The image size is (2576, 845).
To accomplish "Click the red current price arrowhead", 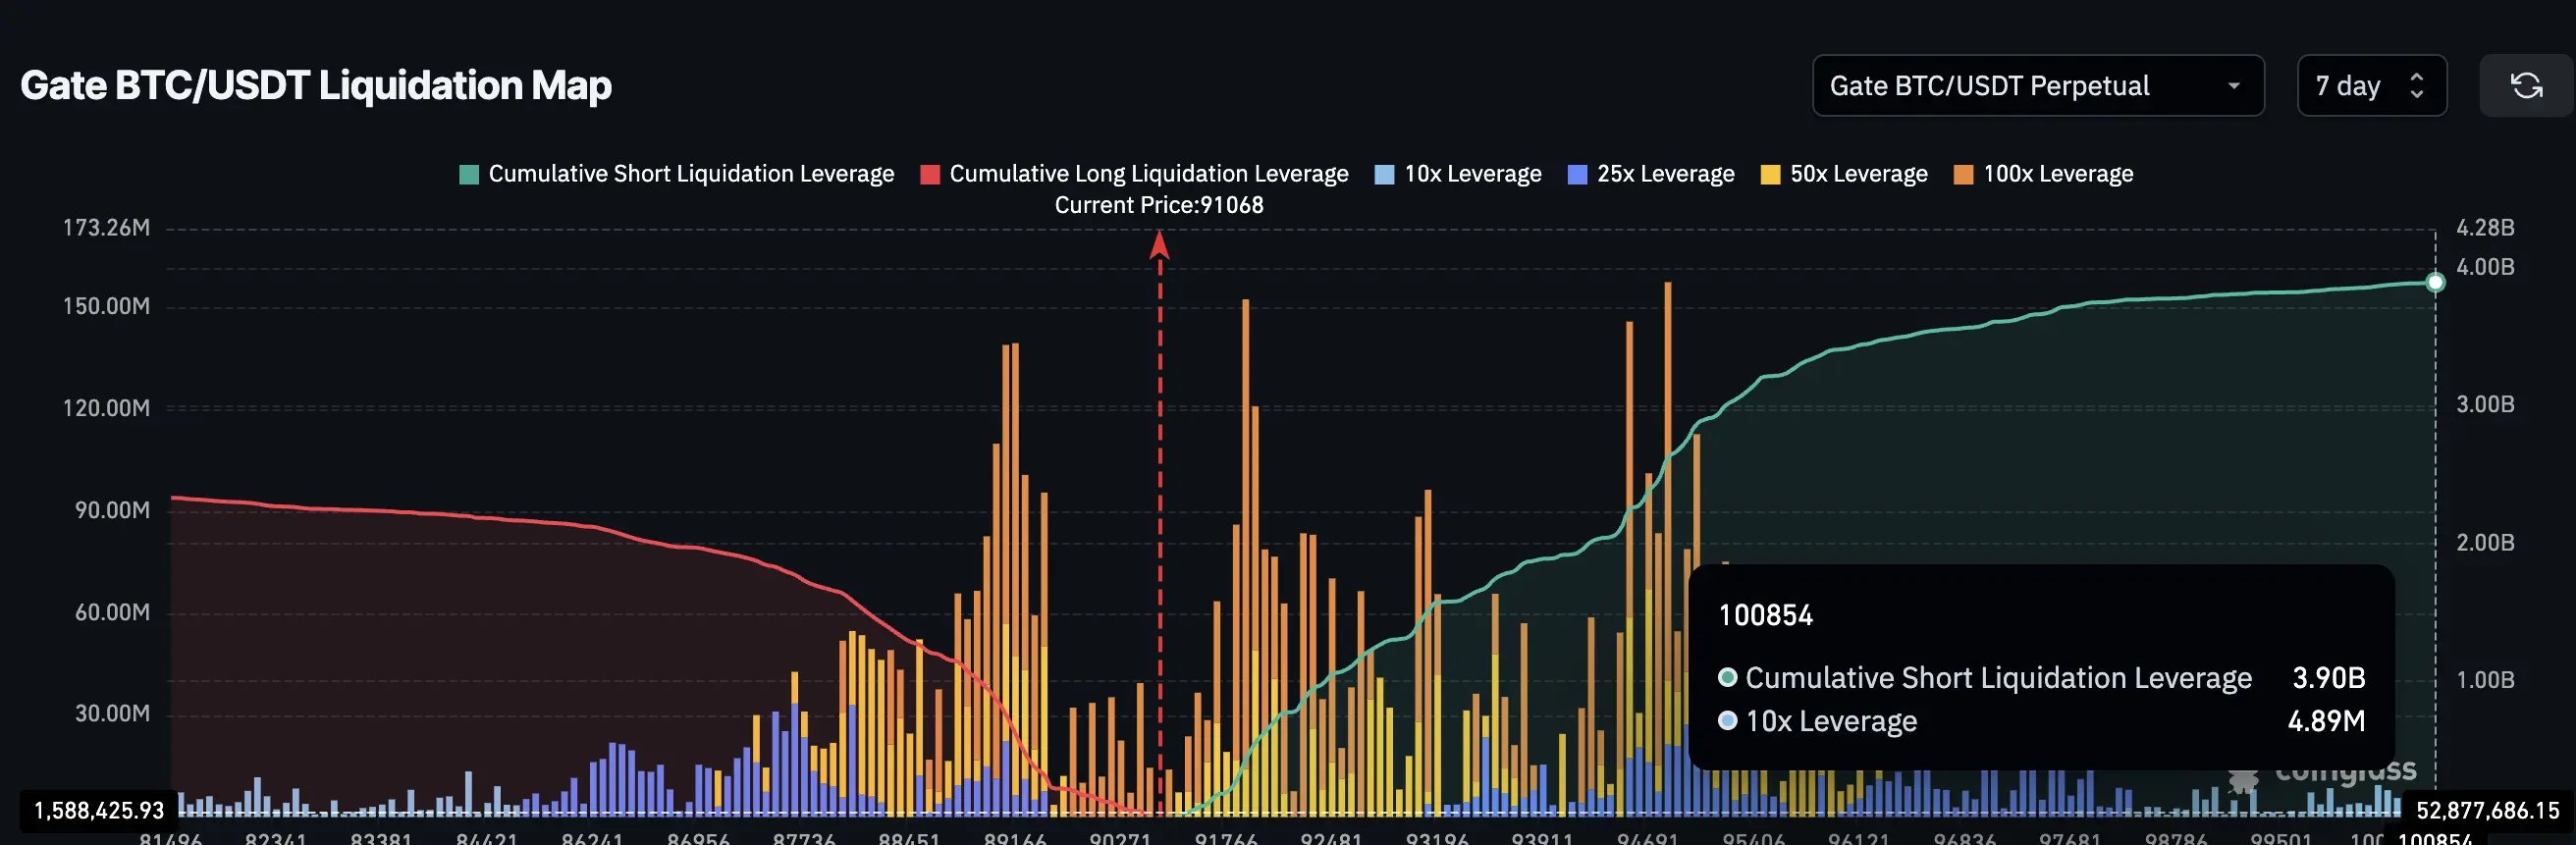I will (x=1159, y=245).
